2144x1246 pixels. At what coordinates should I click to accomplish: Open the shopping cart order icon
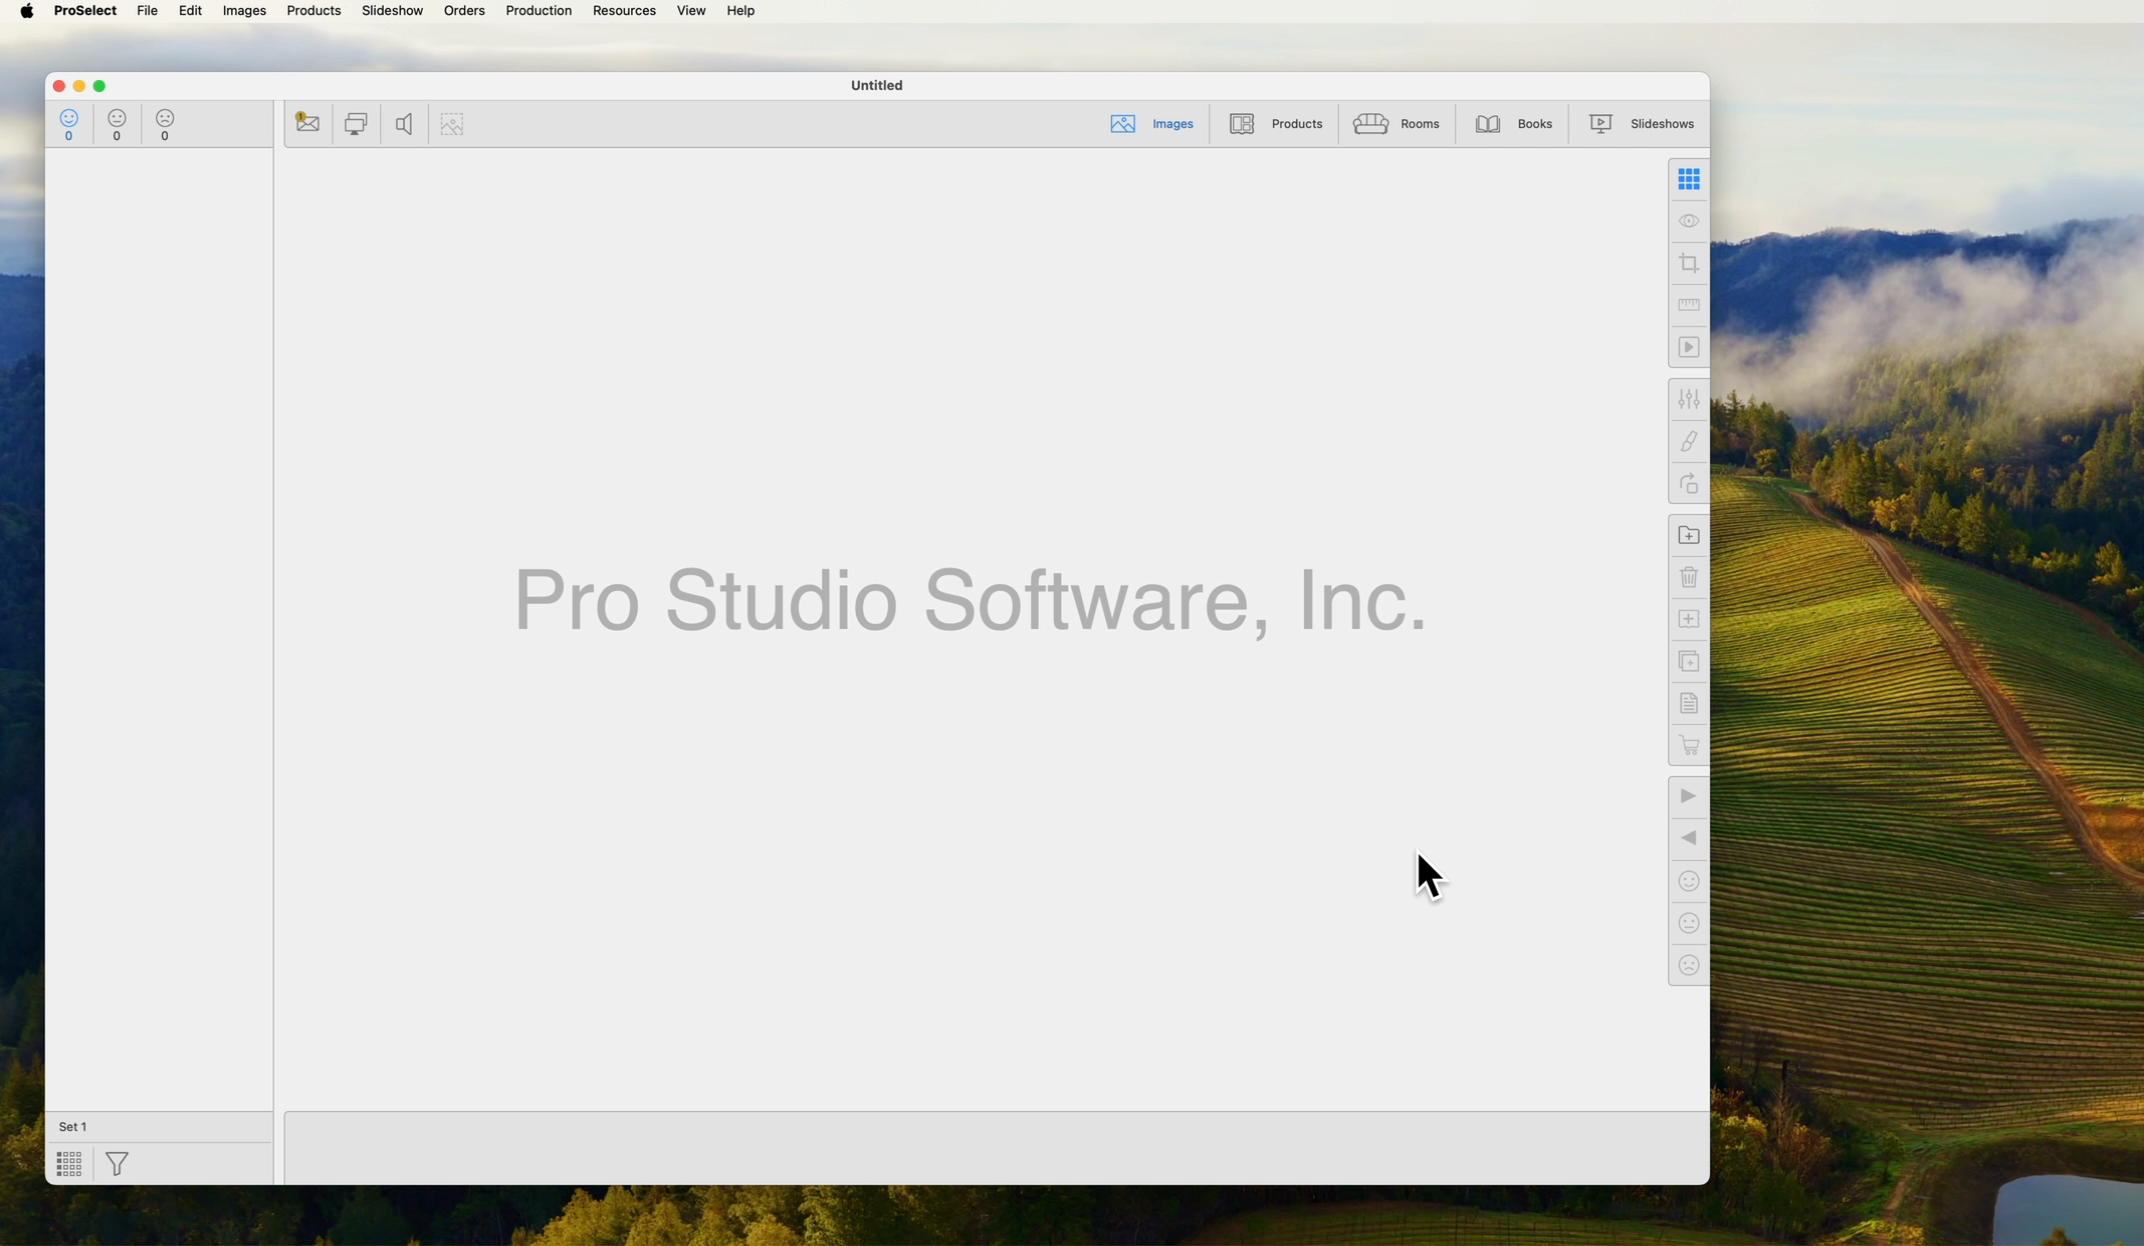point(1688,745)
